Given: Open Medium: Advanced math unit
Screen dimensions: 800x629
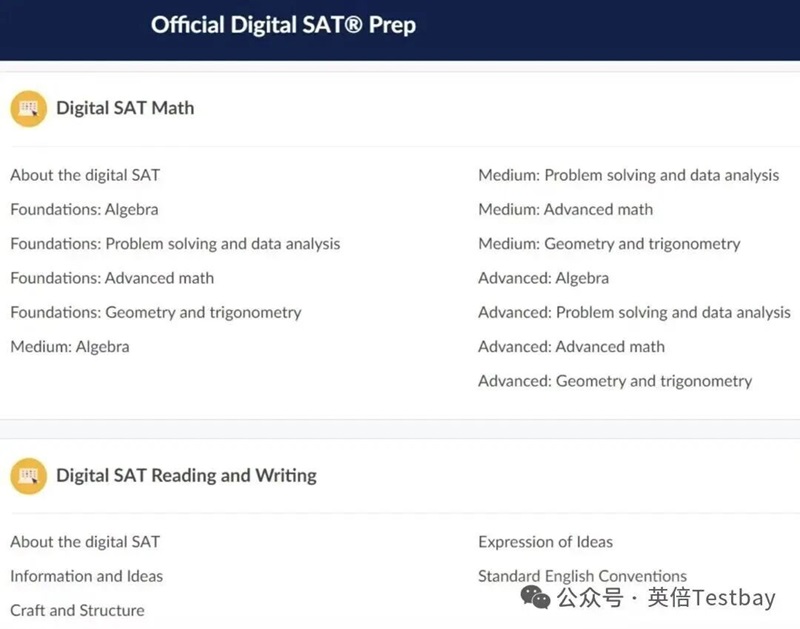Looking at the screenshot, I should [x=565, y=209].
